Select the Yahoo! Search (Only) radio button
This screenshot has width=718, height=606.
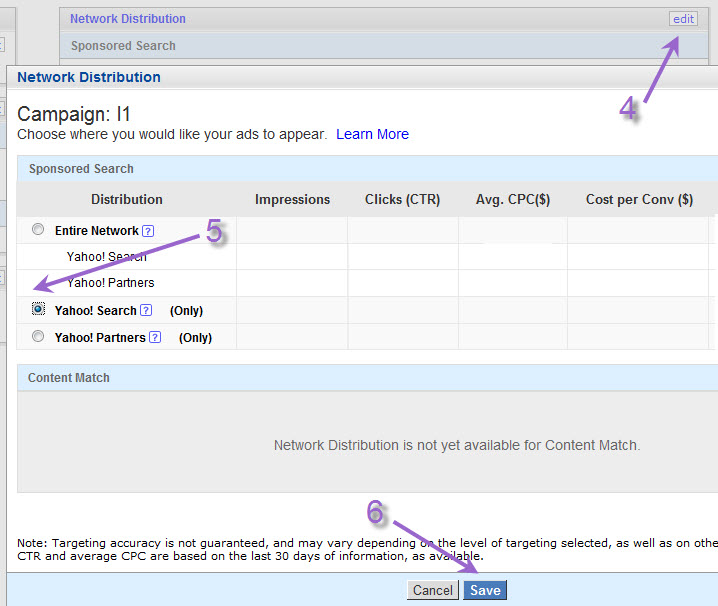tap(38, 309)
